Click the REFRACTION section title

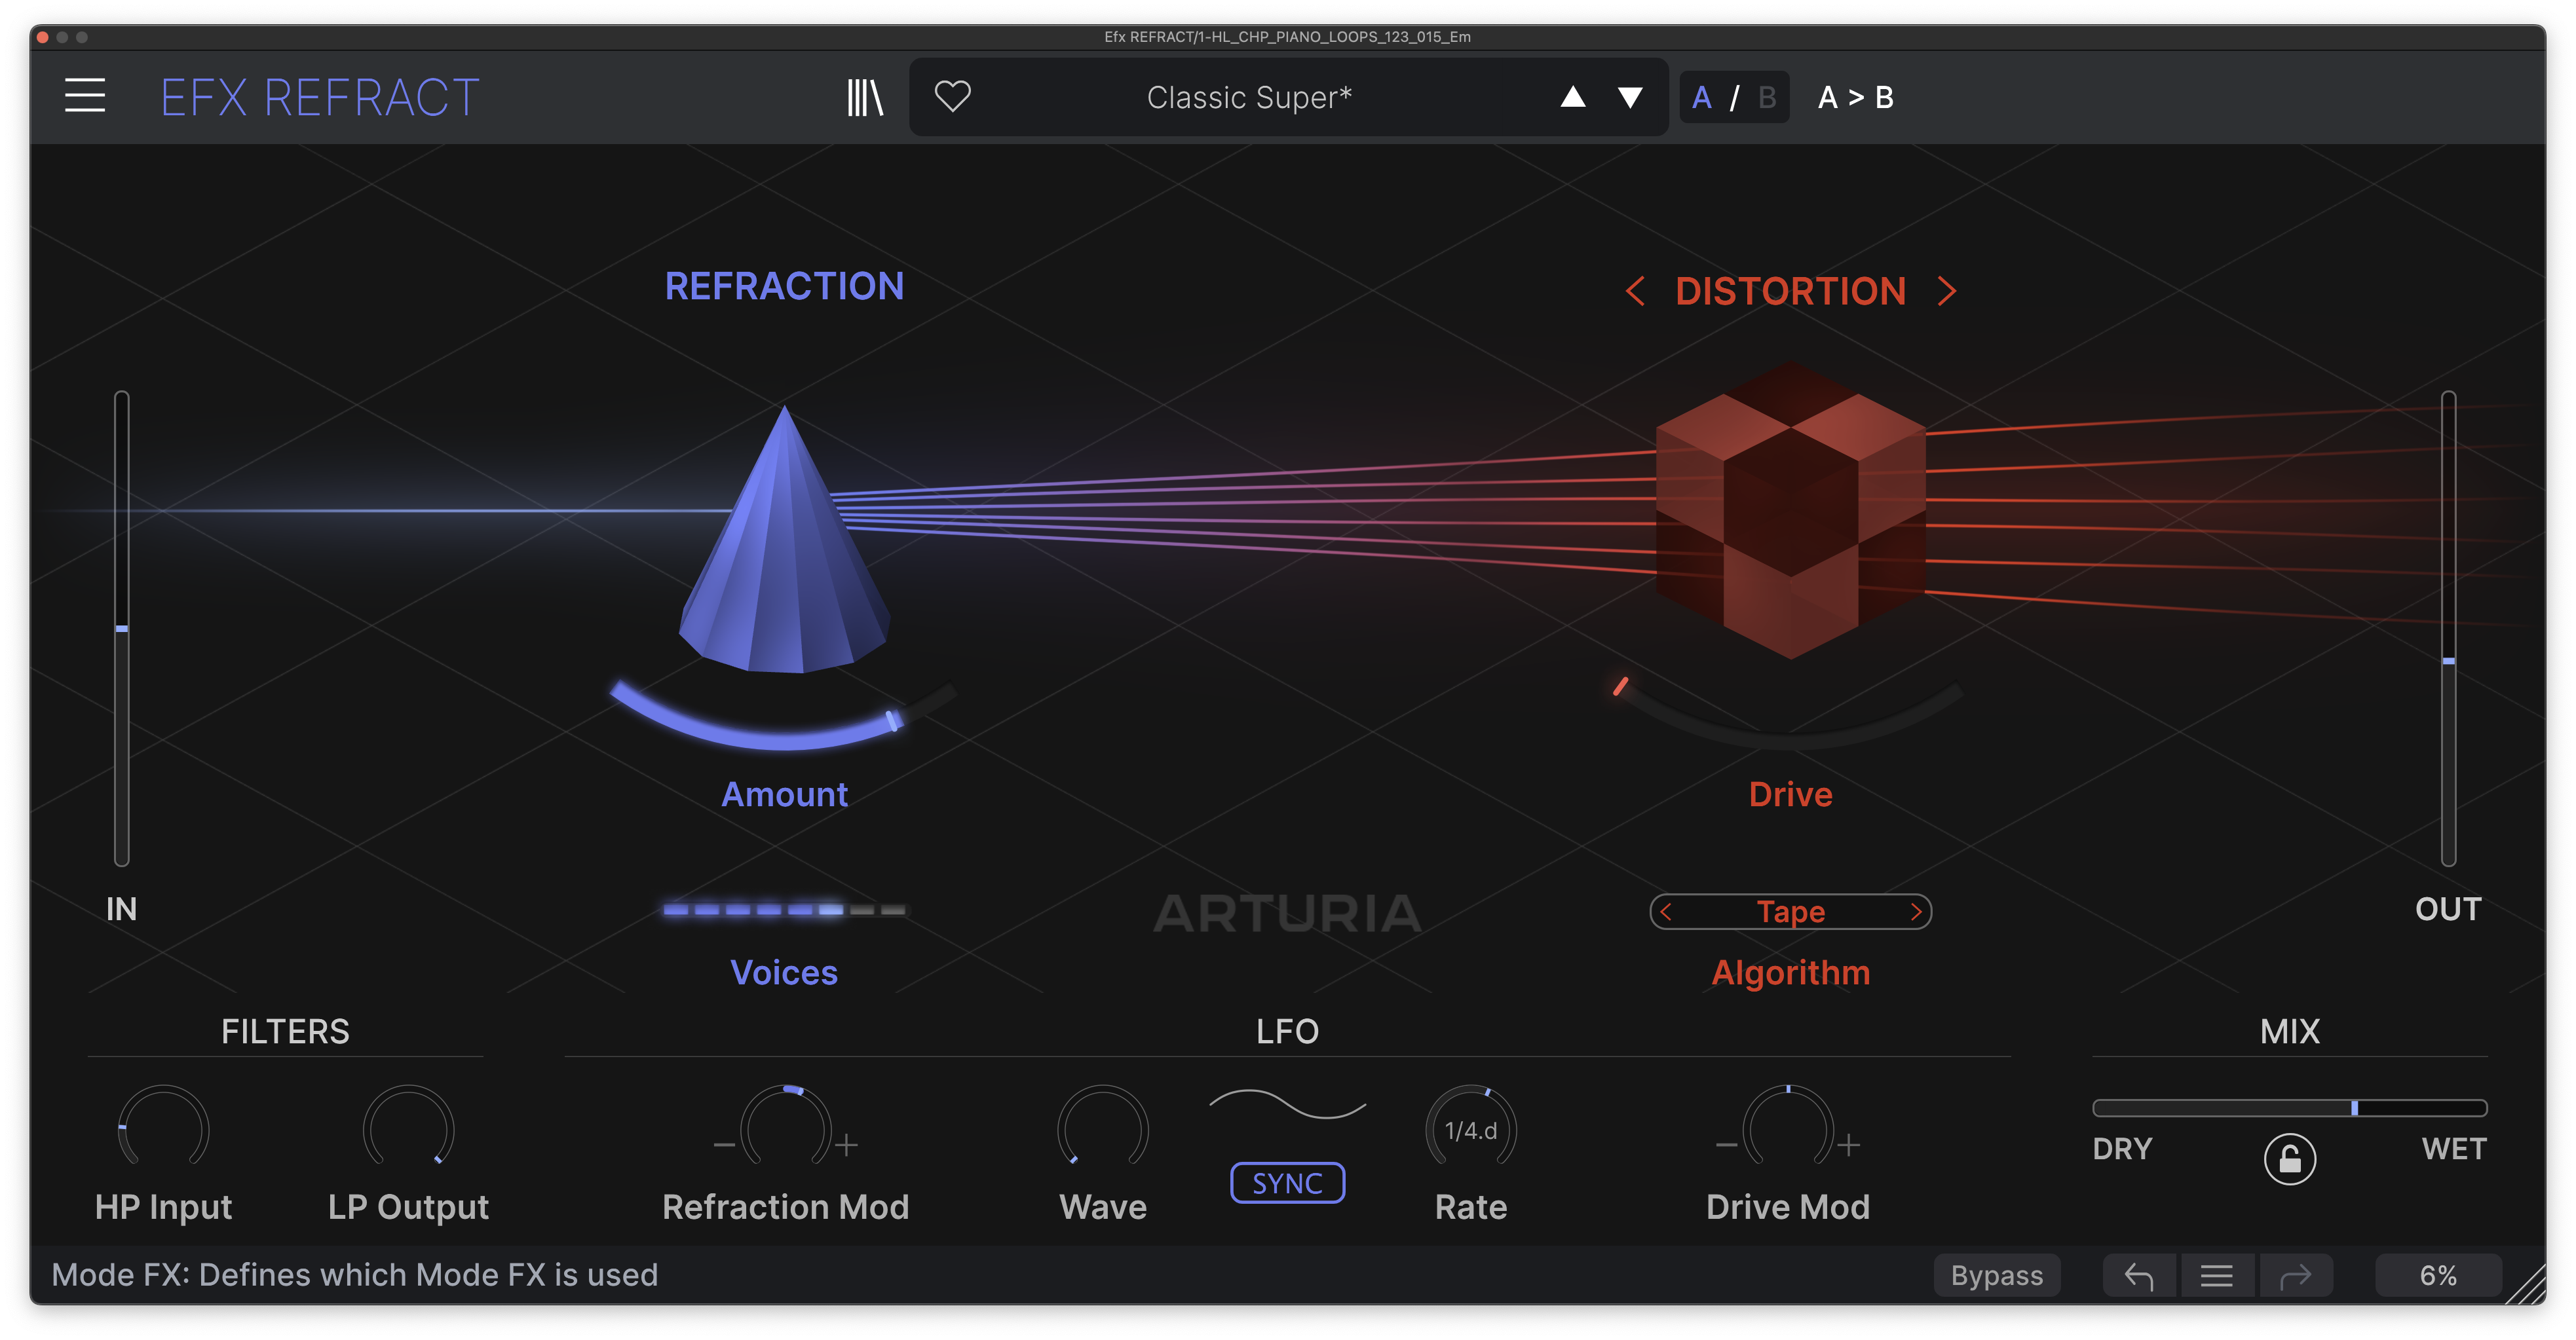(784, 287)
